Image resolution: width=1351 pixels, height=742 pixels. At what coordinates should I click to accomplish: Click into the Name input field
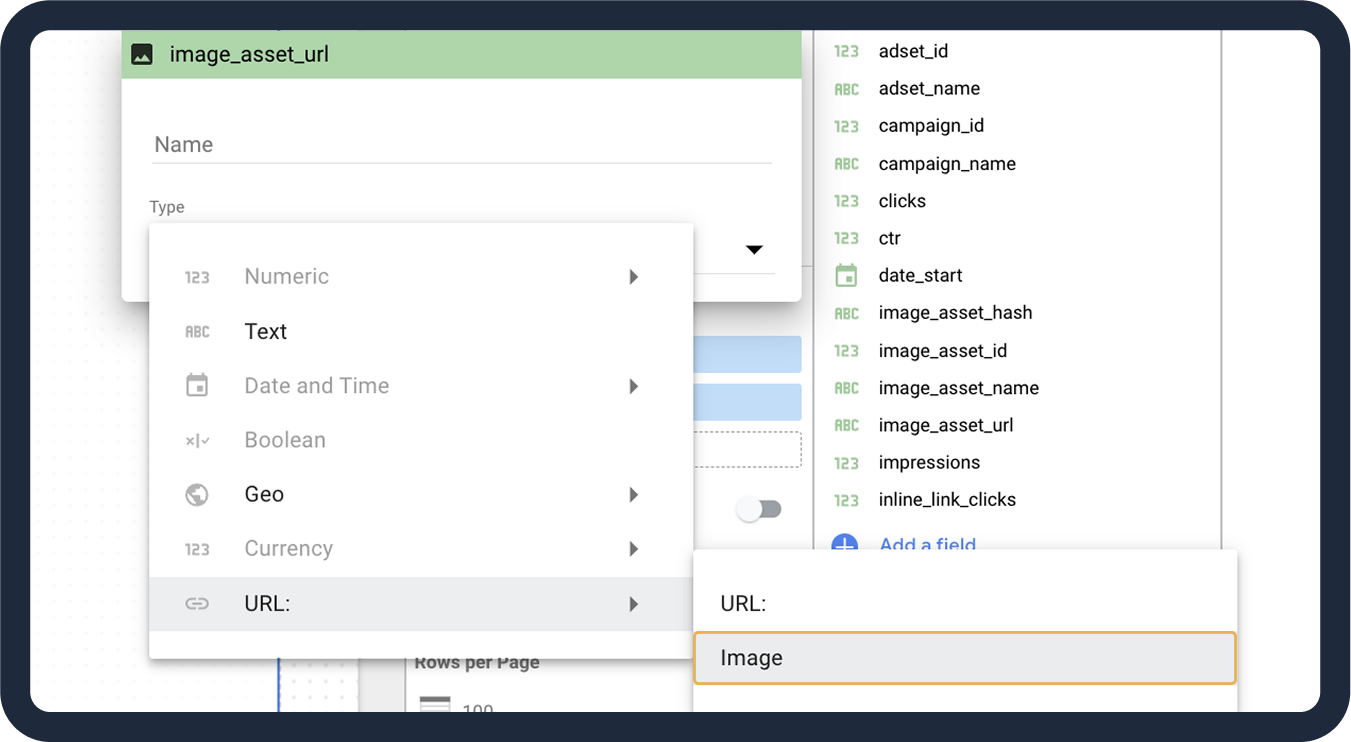point(461,145)
